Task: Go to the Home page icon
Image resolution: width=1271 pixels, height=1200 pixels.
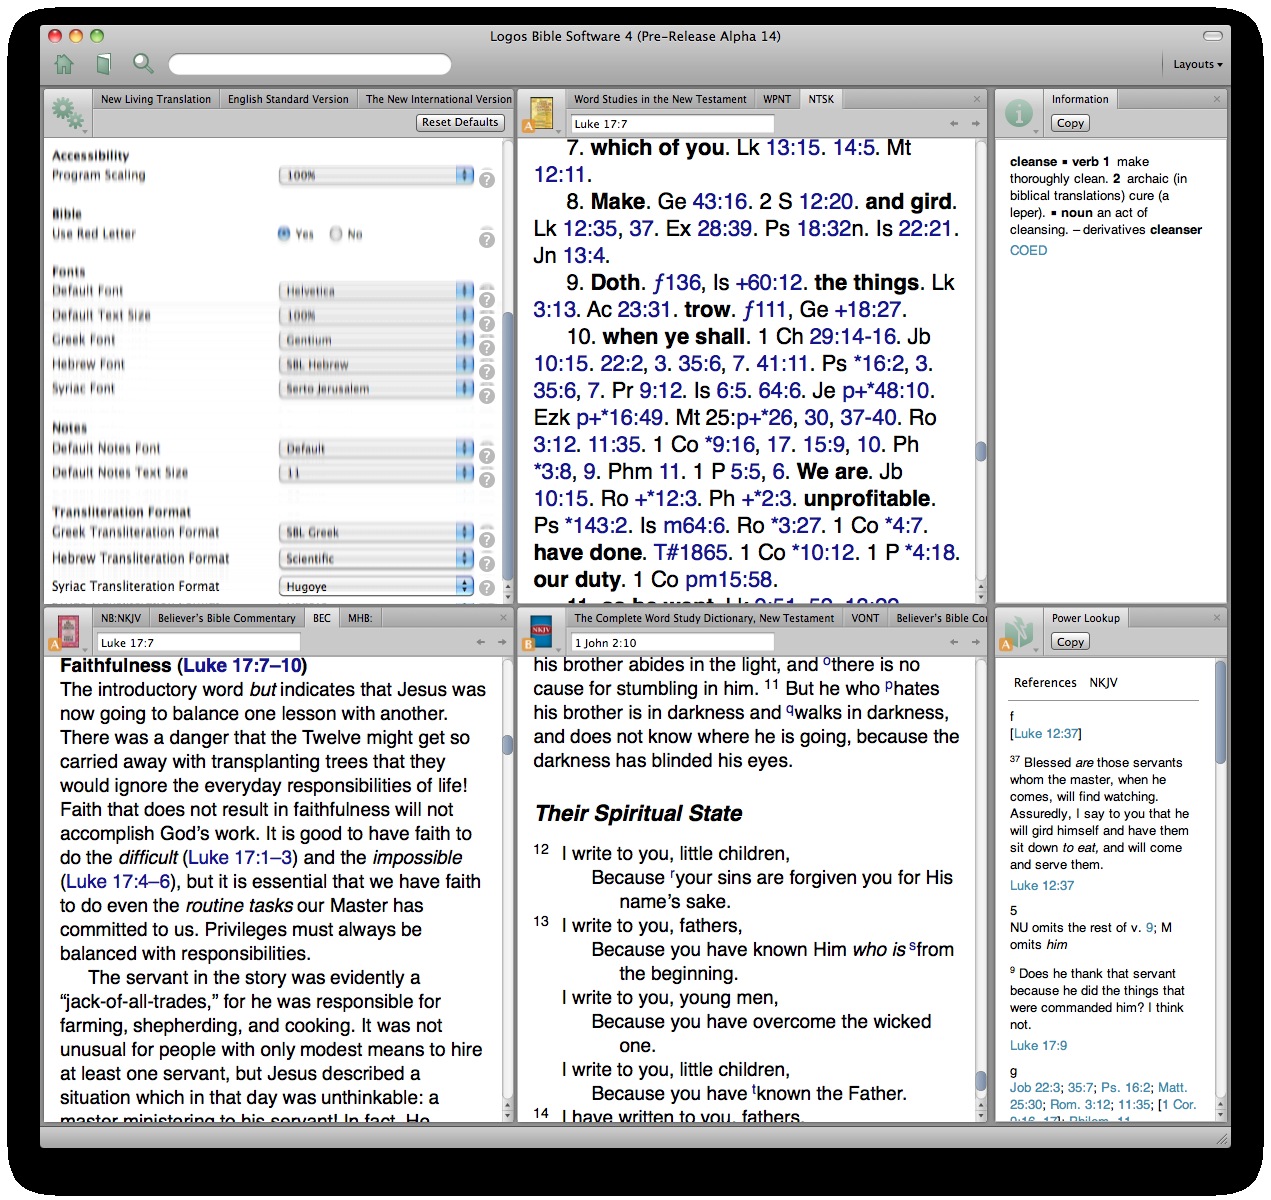Action: (x=64, y=64)
